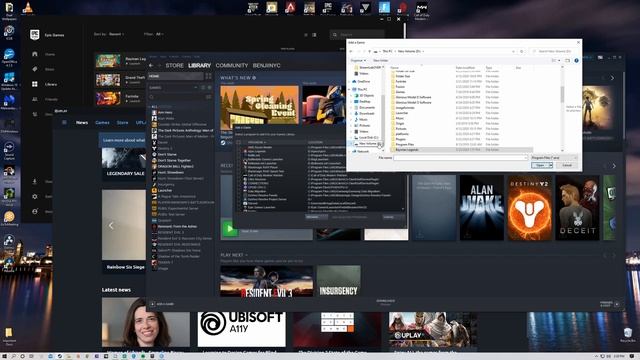
Task: Open VLC desktop shortcut
Action: pyautogui.click(x=28, y=7)
